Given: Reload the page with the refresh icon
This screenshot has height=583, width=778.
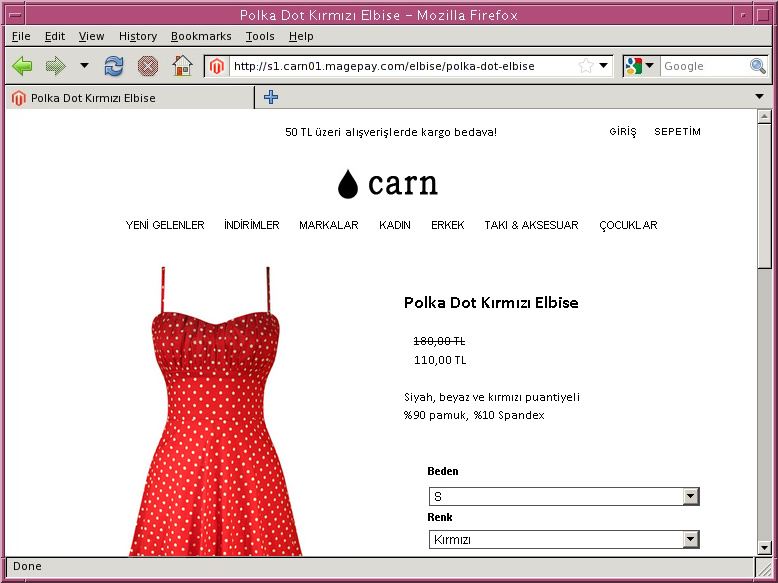Looking at the screenshot, I should (x=114, y=66).
